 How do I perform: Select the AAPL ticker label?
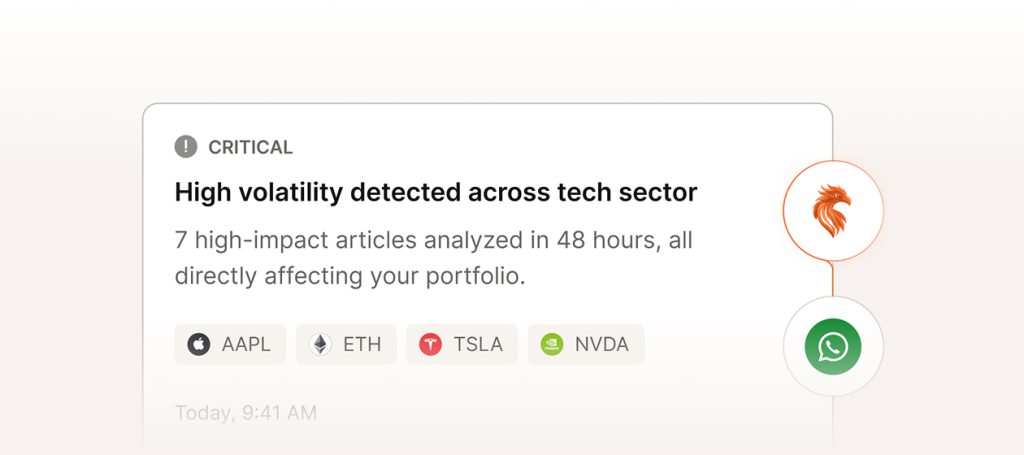point(246,345)
